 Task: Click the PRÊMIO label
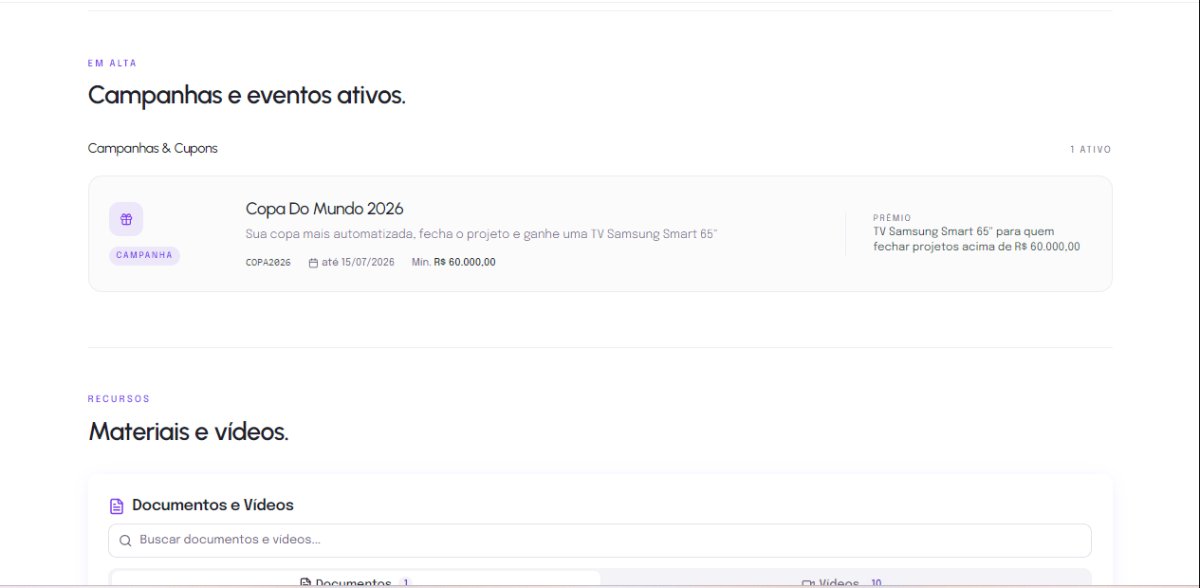click(x=892, y=217)
